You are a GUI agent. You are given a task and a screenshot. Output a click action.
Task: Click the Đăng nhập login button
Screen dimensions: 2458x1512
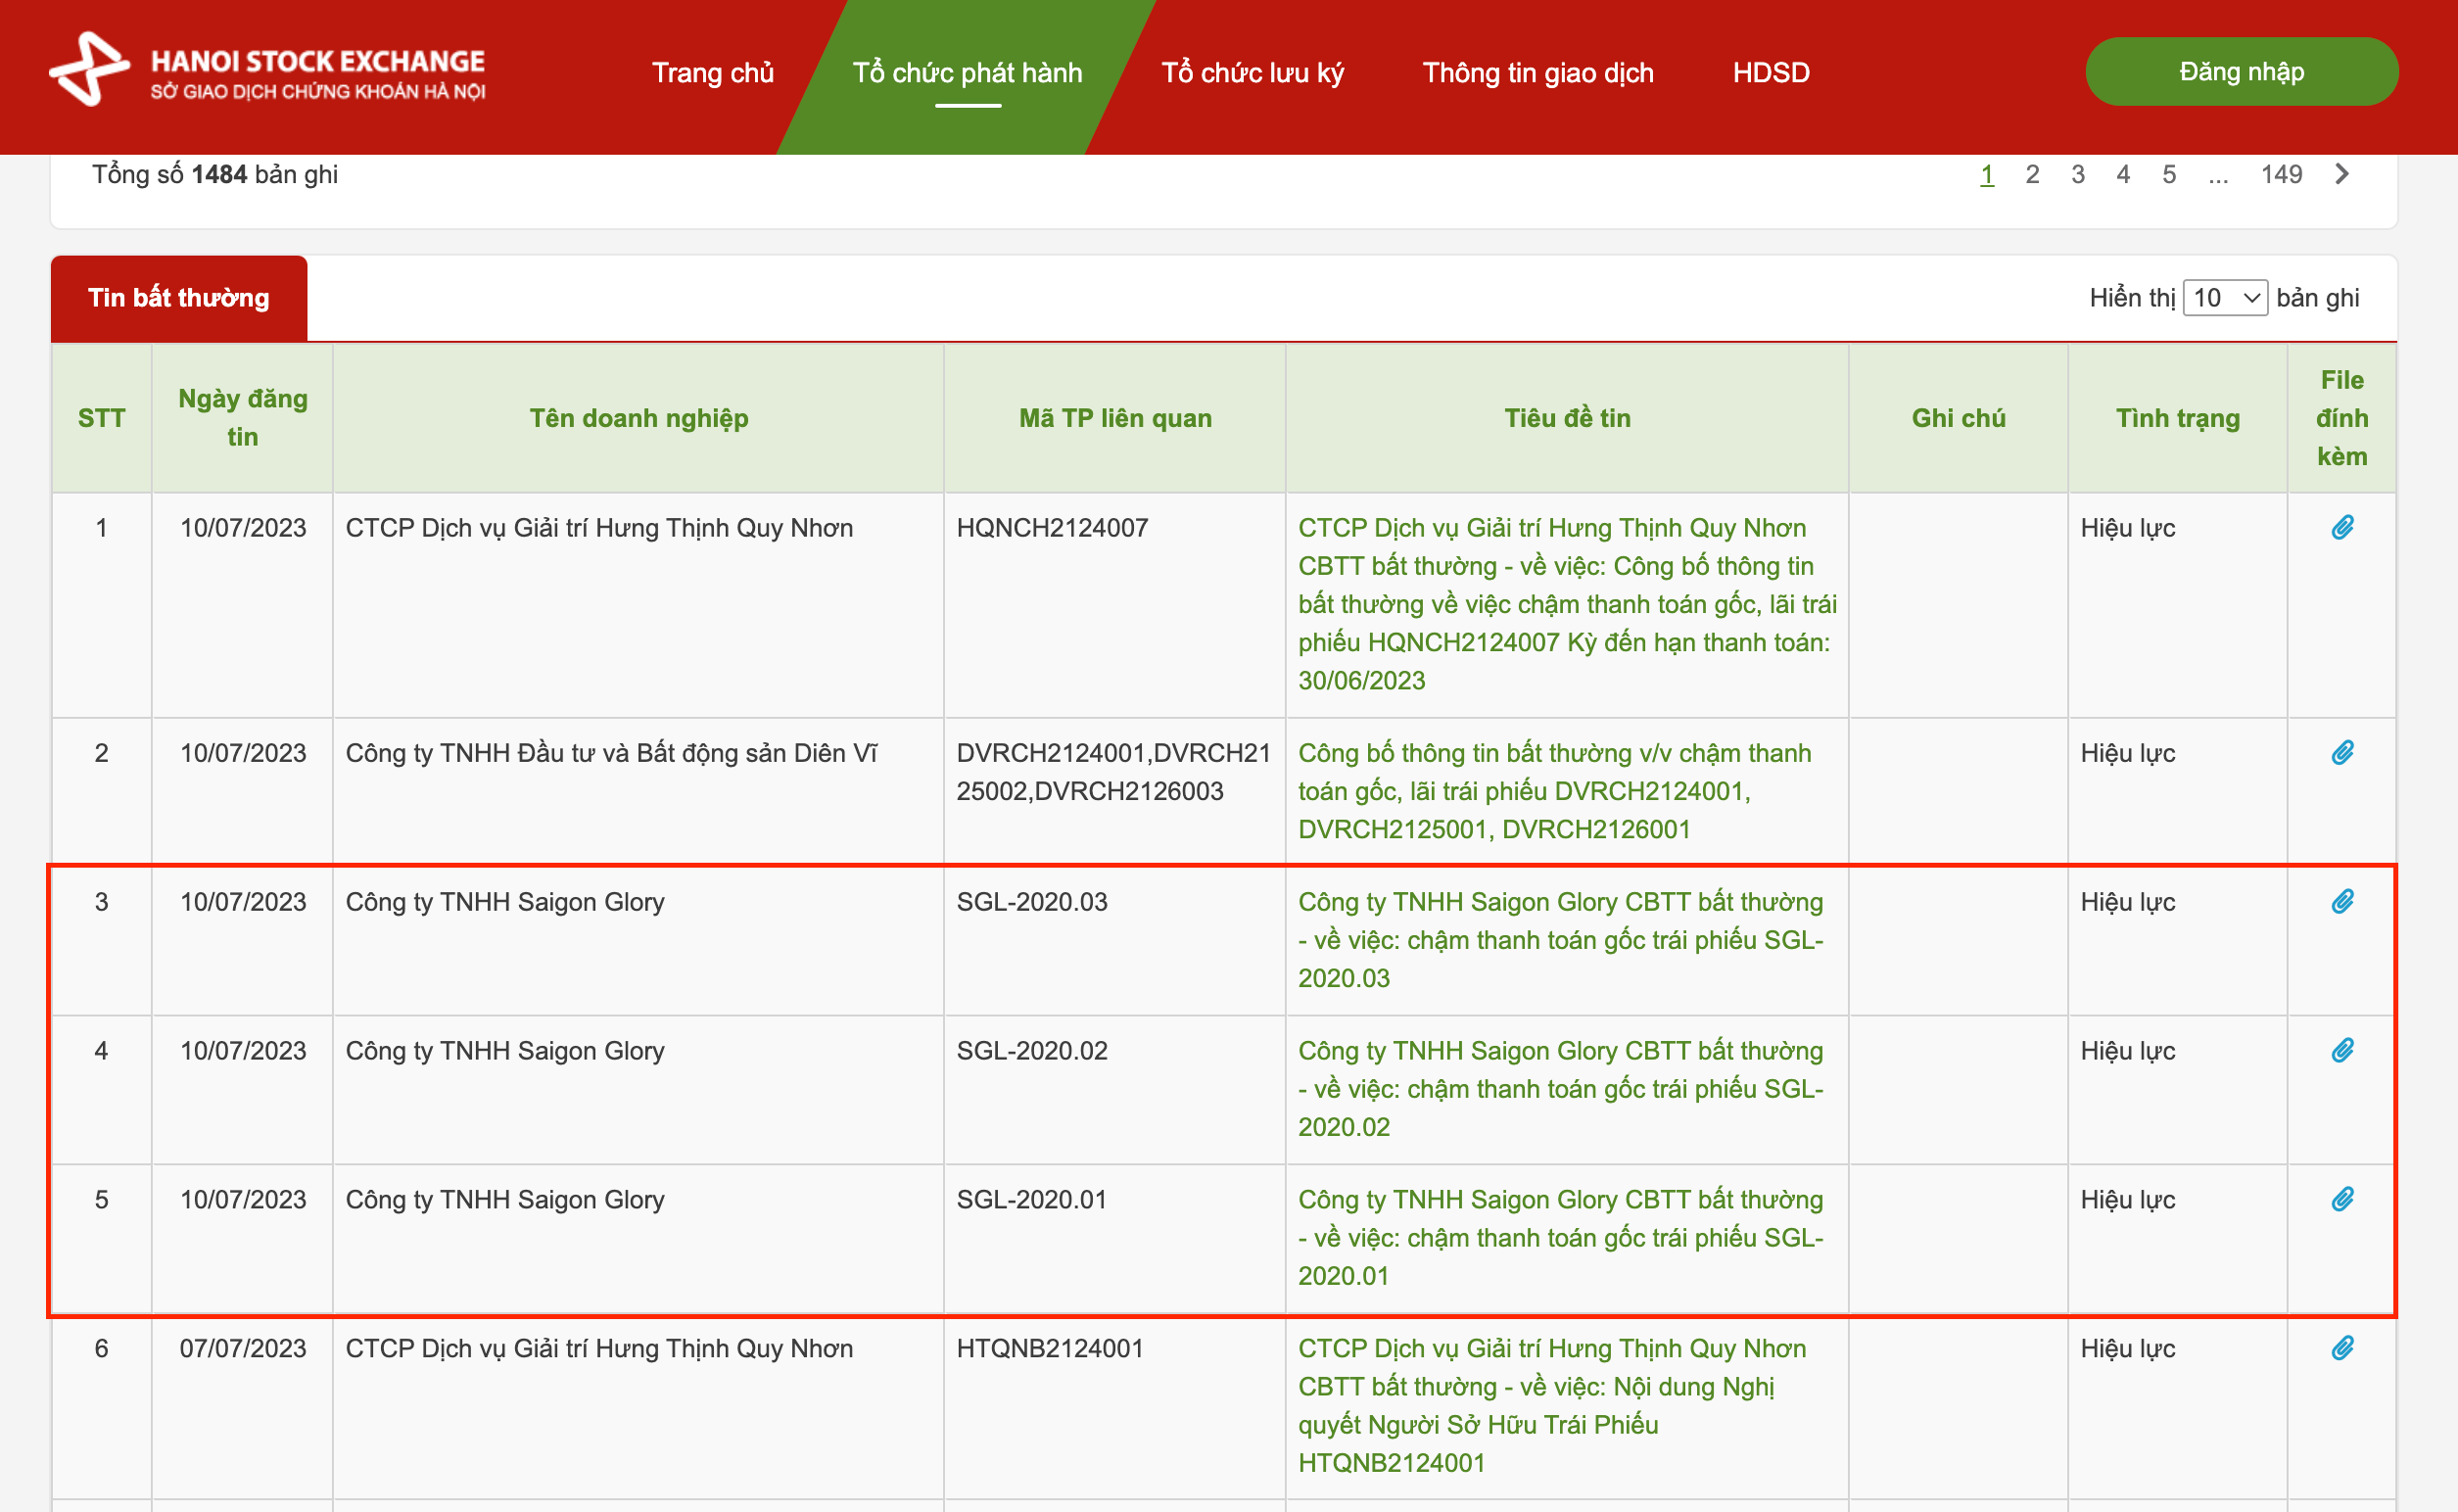pos(2240,72)
